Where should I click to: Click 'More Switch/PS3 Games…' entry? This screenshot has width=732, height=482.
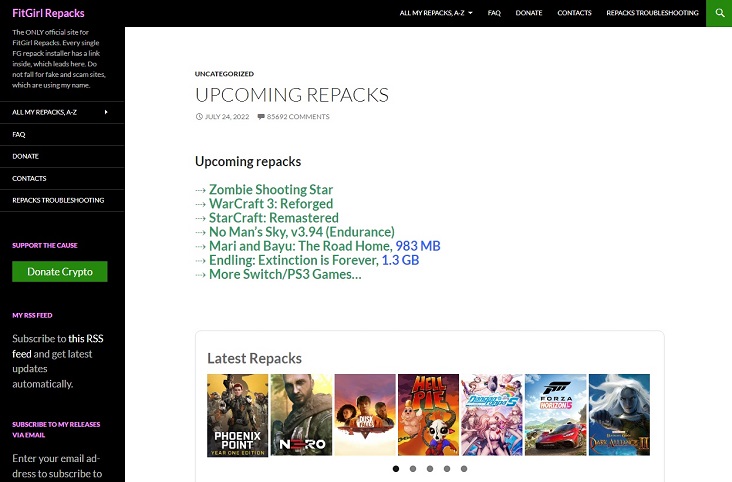pos(285,274)
